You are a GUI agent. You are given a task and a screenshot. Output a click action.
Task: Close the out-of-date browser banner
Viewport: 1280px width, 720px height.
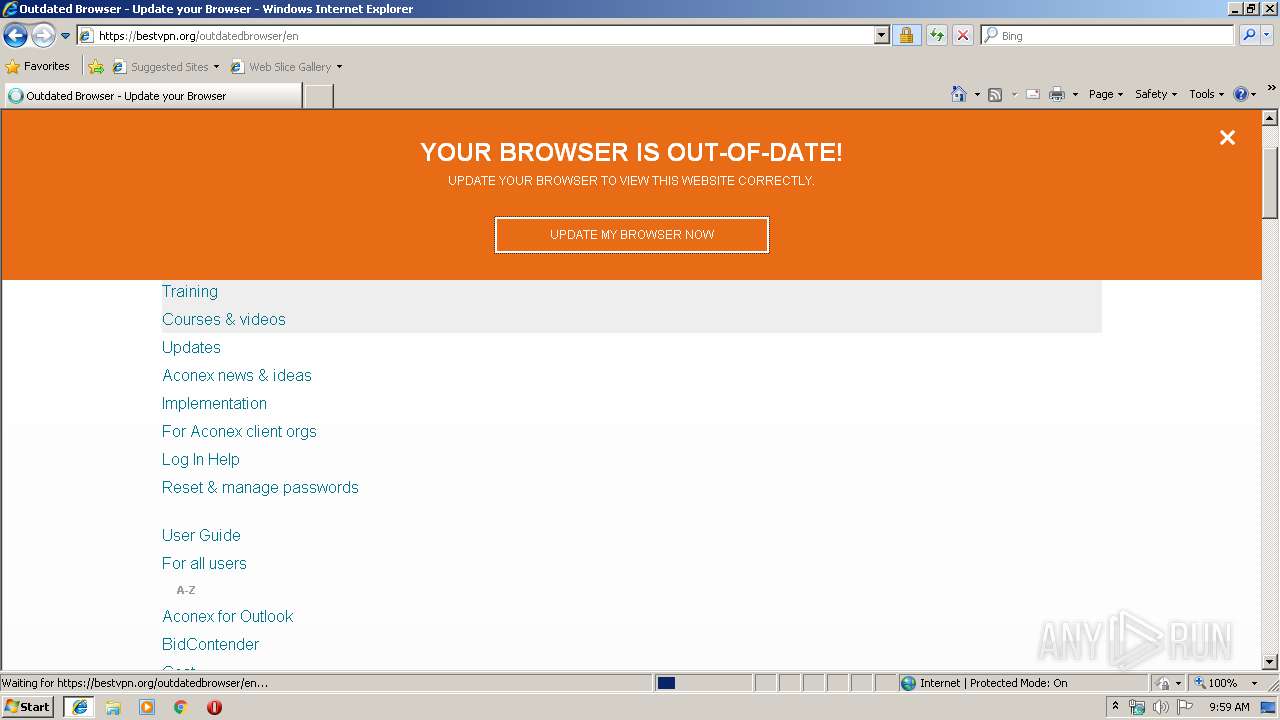click(1227, 138)
